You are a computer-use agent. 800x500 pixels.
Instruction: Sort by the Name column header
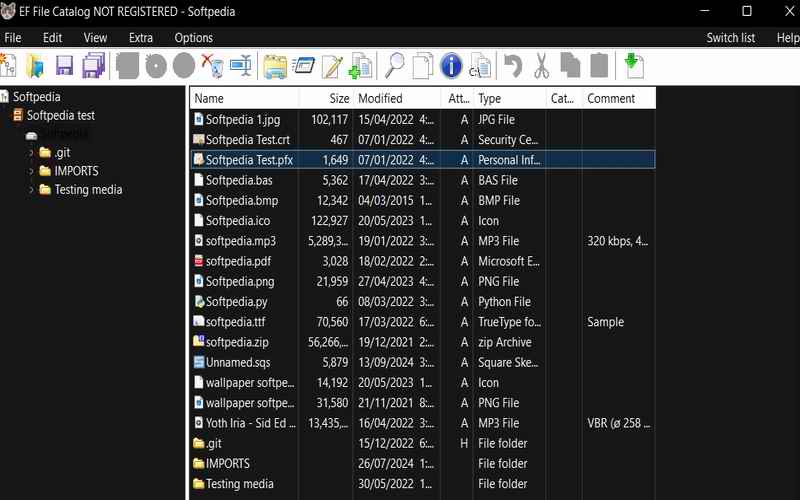(244, 98)
